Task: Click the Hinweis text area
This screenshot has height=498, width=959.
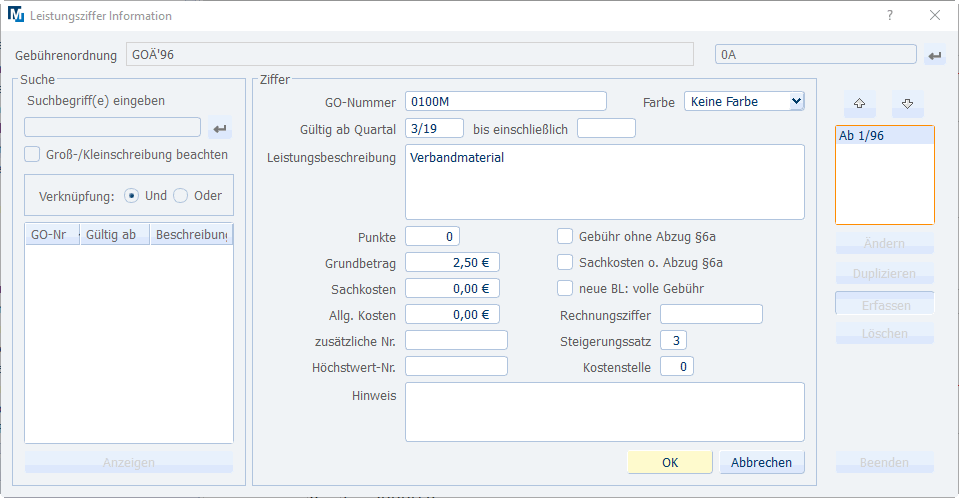Action: click(x=605, y=412)
